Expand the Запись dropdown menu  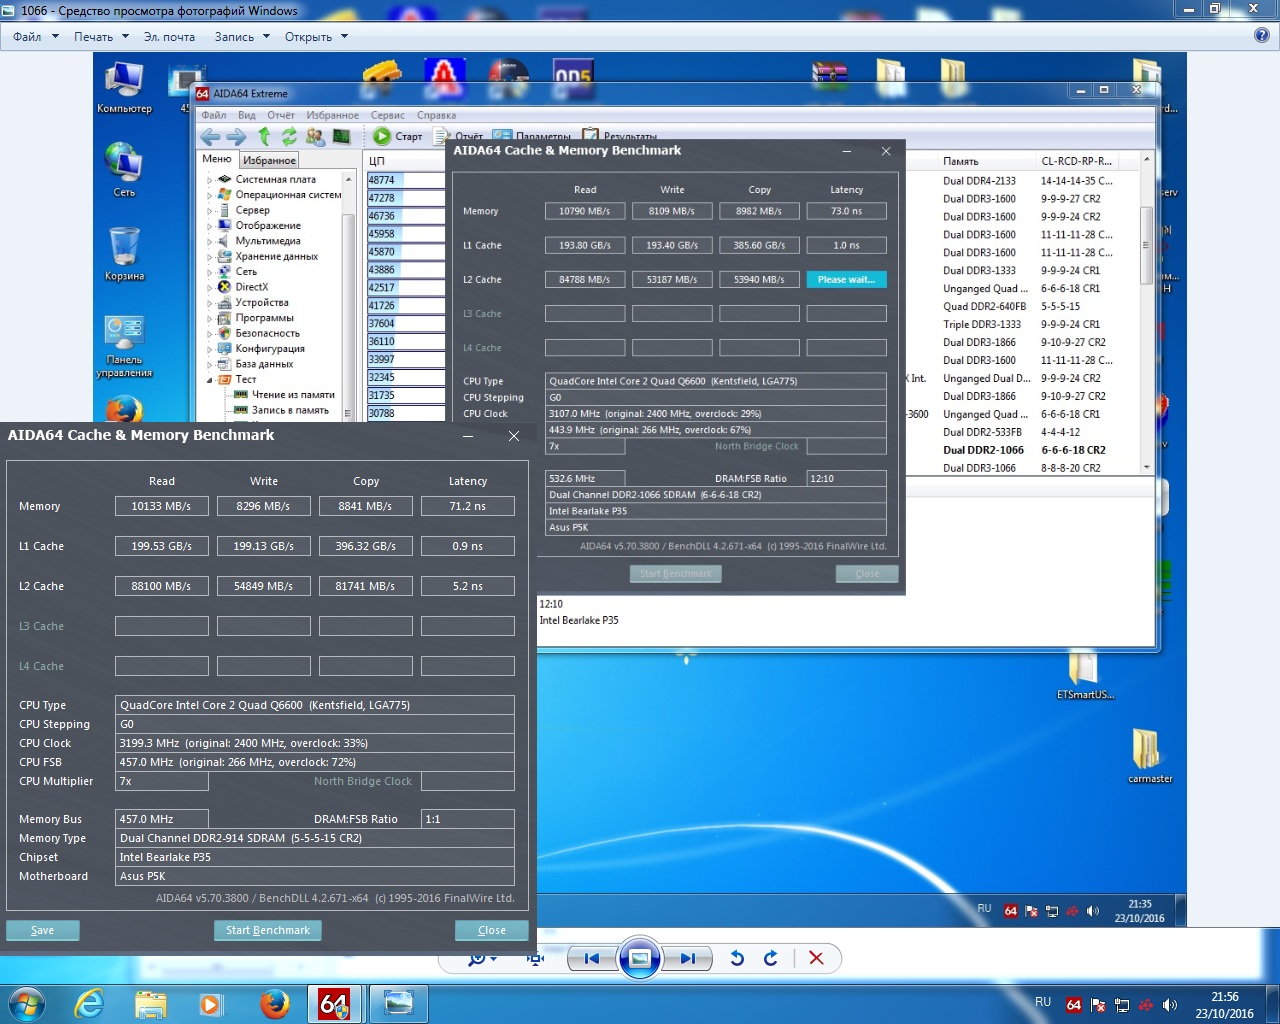point(242,37)
